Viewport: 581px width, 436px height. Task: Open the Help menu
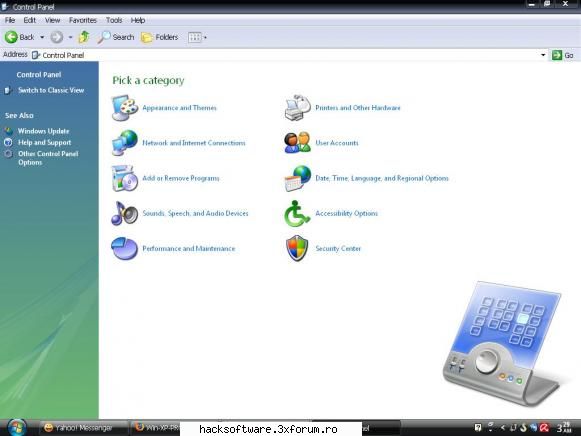[138, 20]
